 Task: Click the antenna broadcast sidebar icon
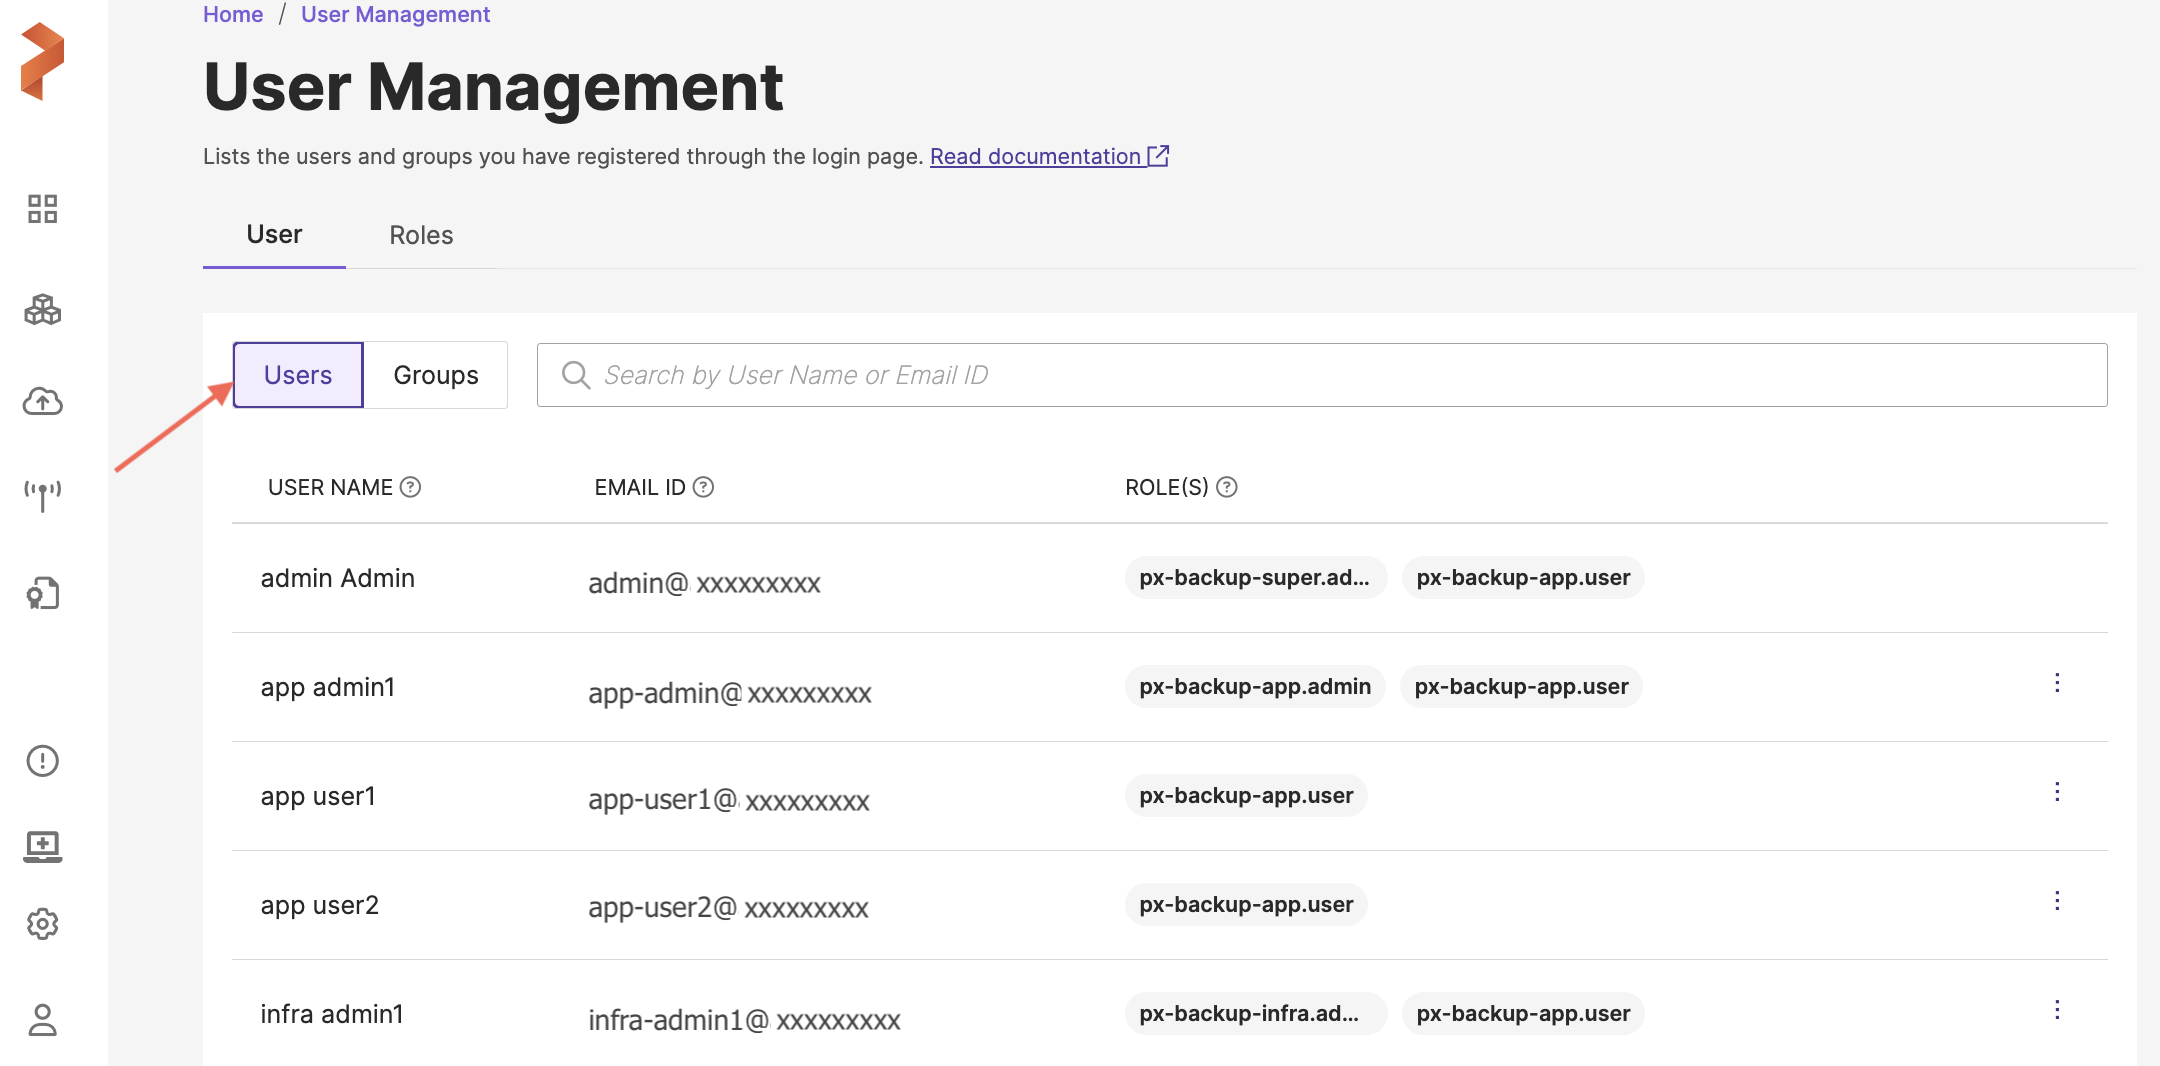42,494
